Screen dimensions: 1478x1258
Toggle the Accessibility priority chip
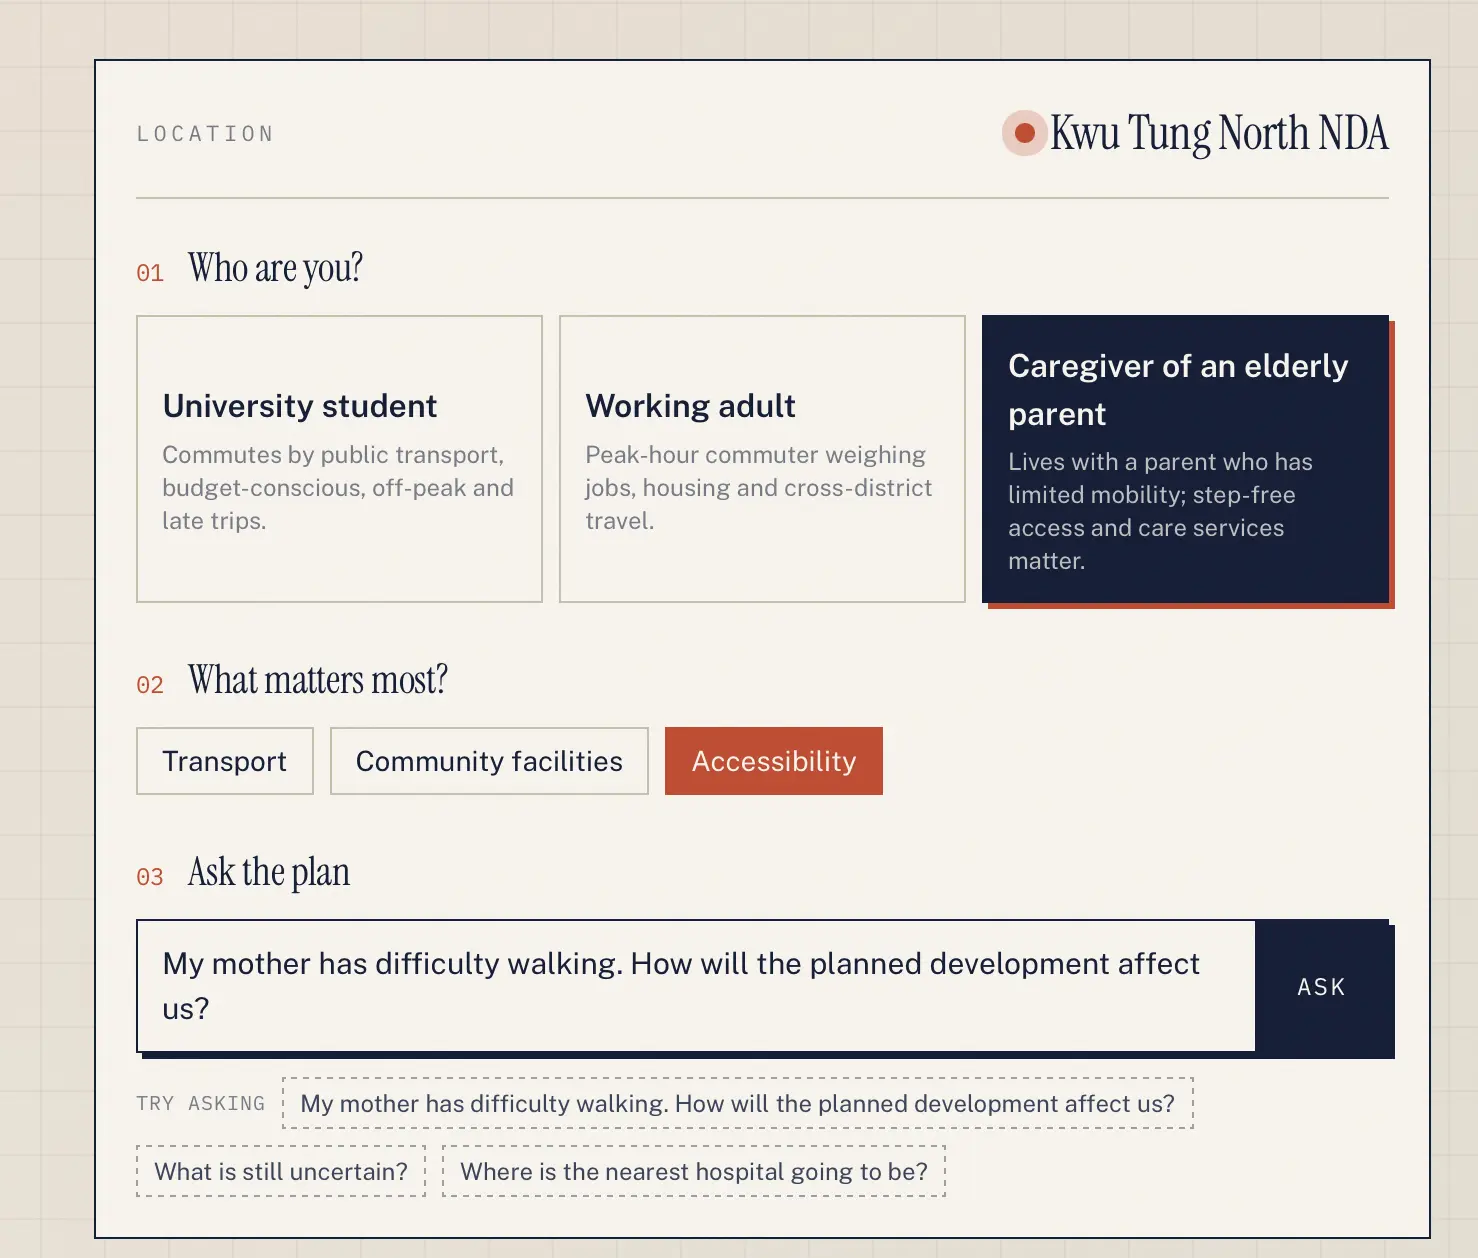pos(774,761)
